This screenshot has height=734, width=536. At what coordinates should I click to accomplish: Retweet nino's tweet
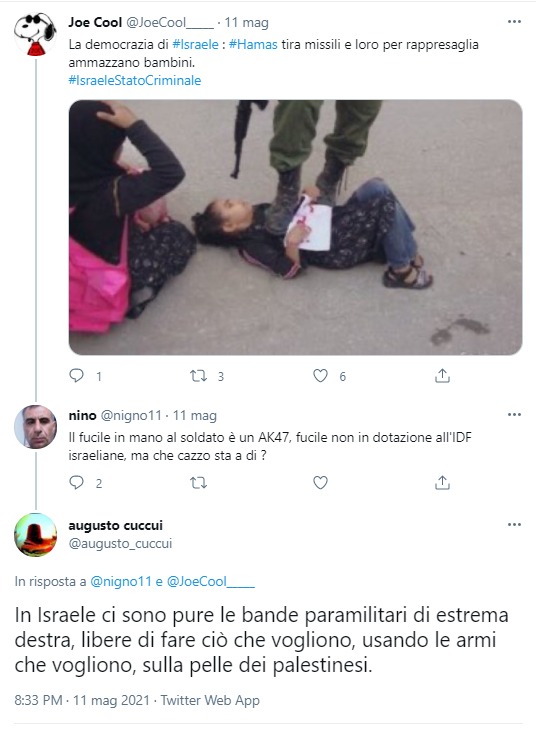[198, 482]
